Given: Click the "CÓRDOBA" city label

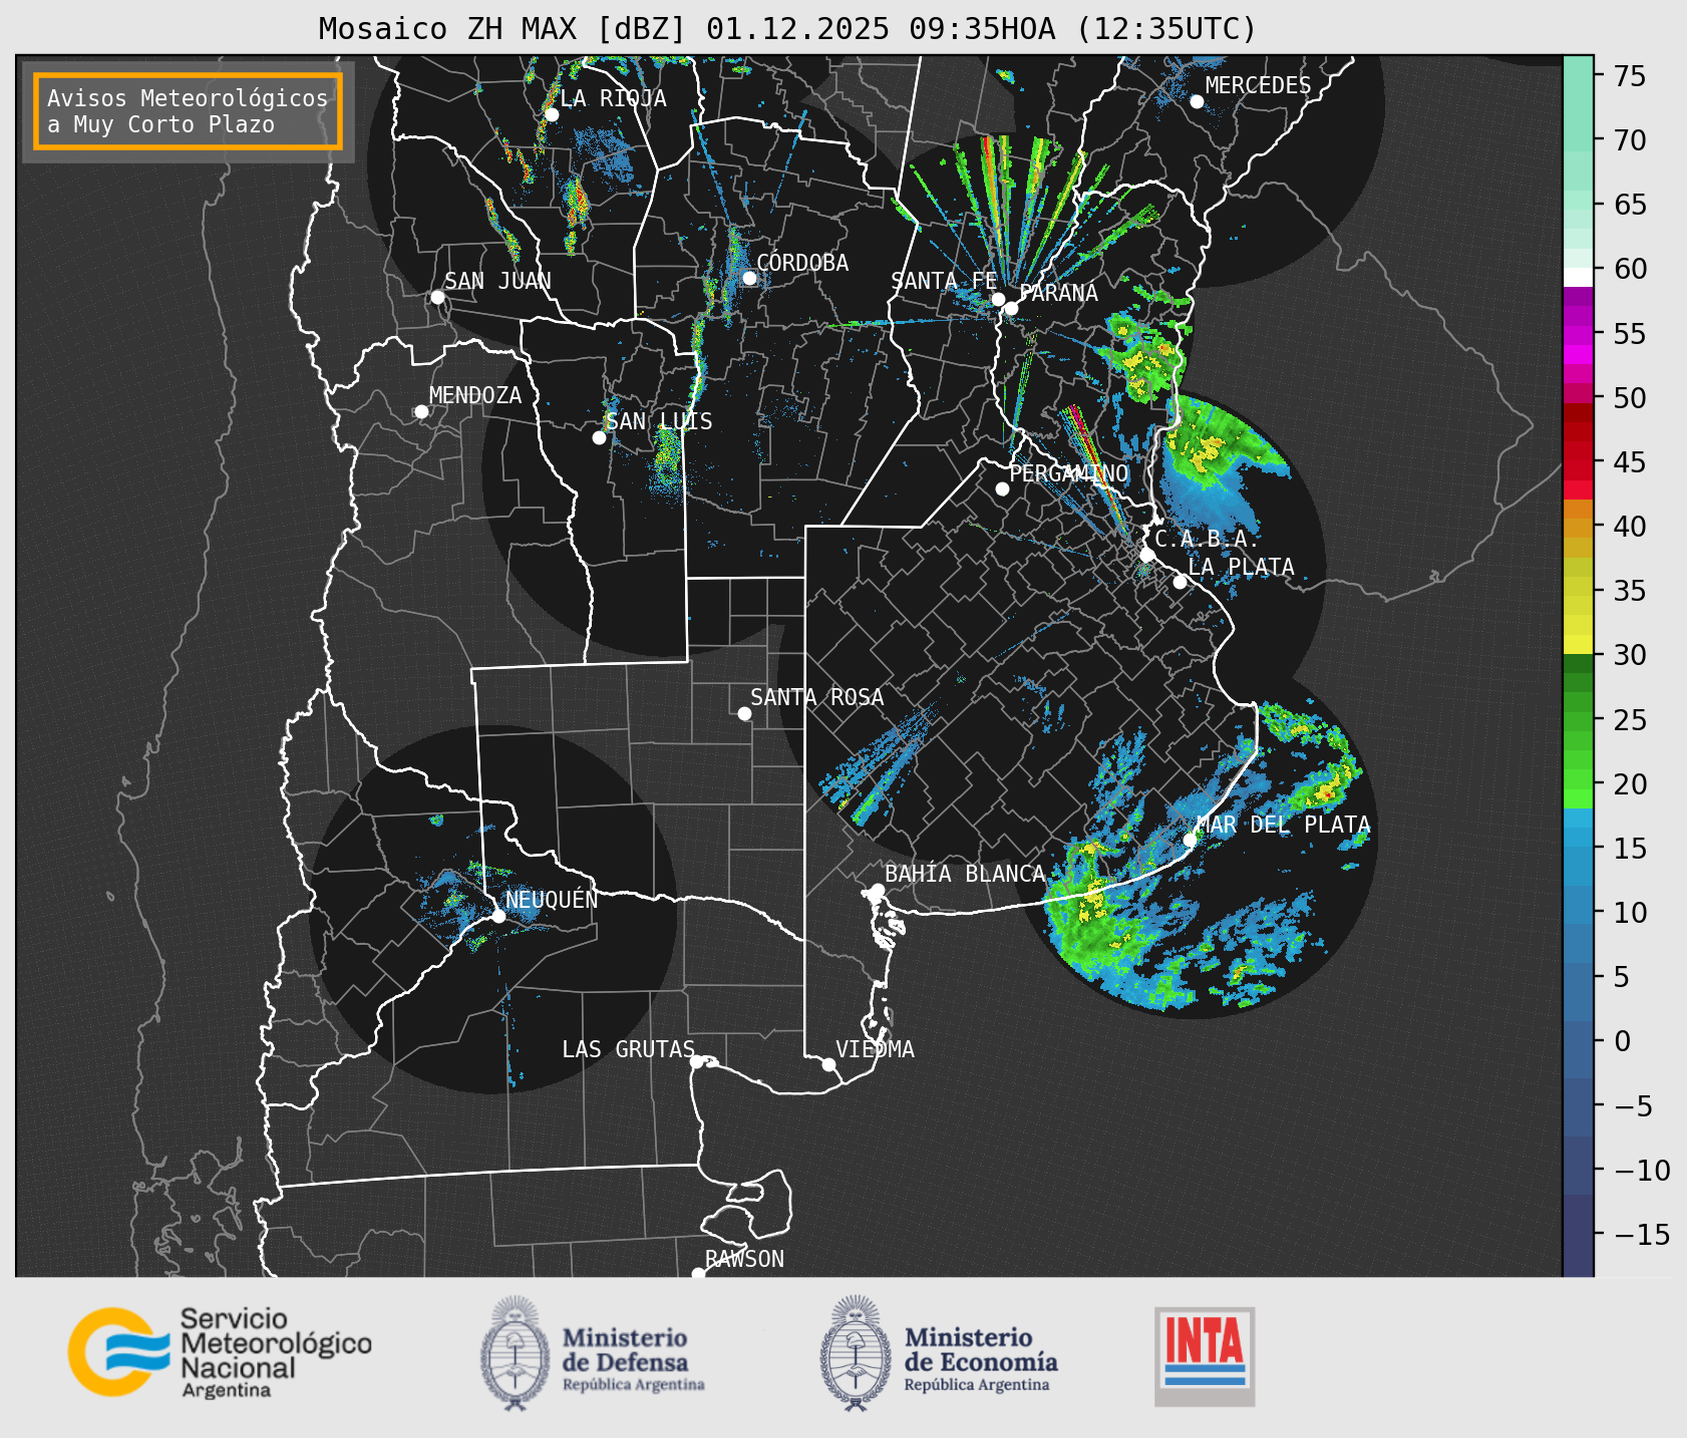Looking at the screenshot, I should click(x=802, y=262).
